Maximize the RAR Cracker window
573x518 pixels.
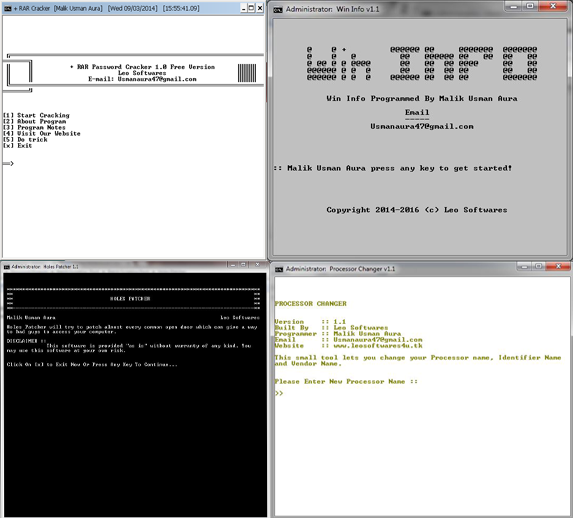pos(251,8)
